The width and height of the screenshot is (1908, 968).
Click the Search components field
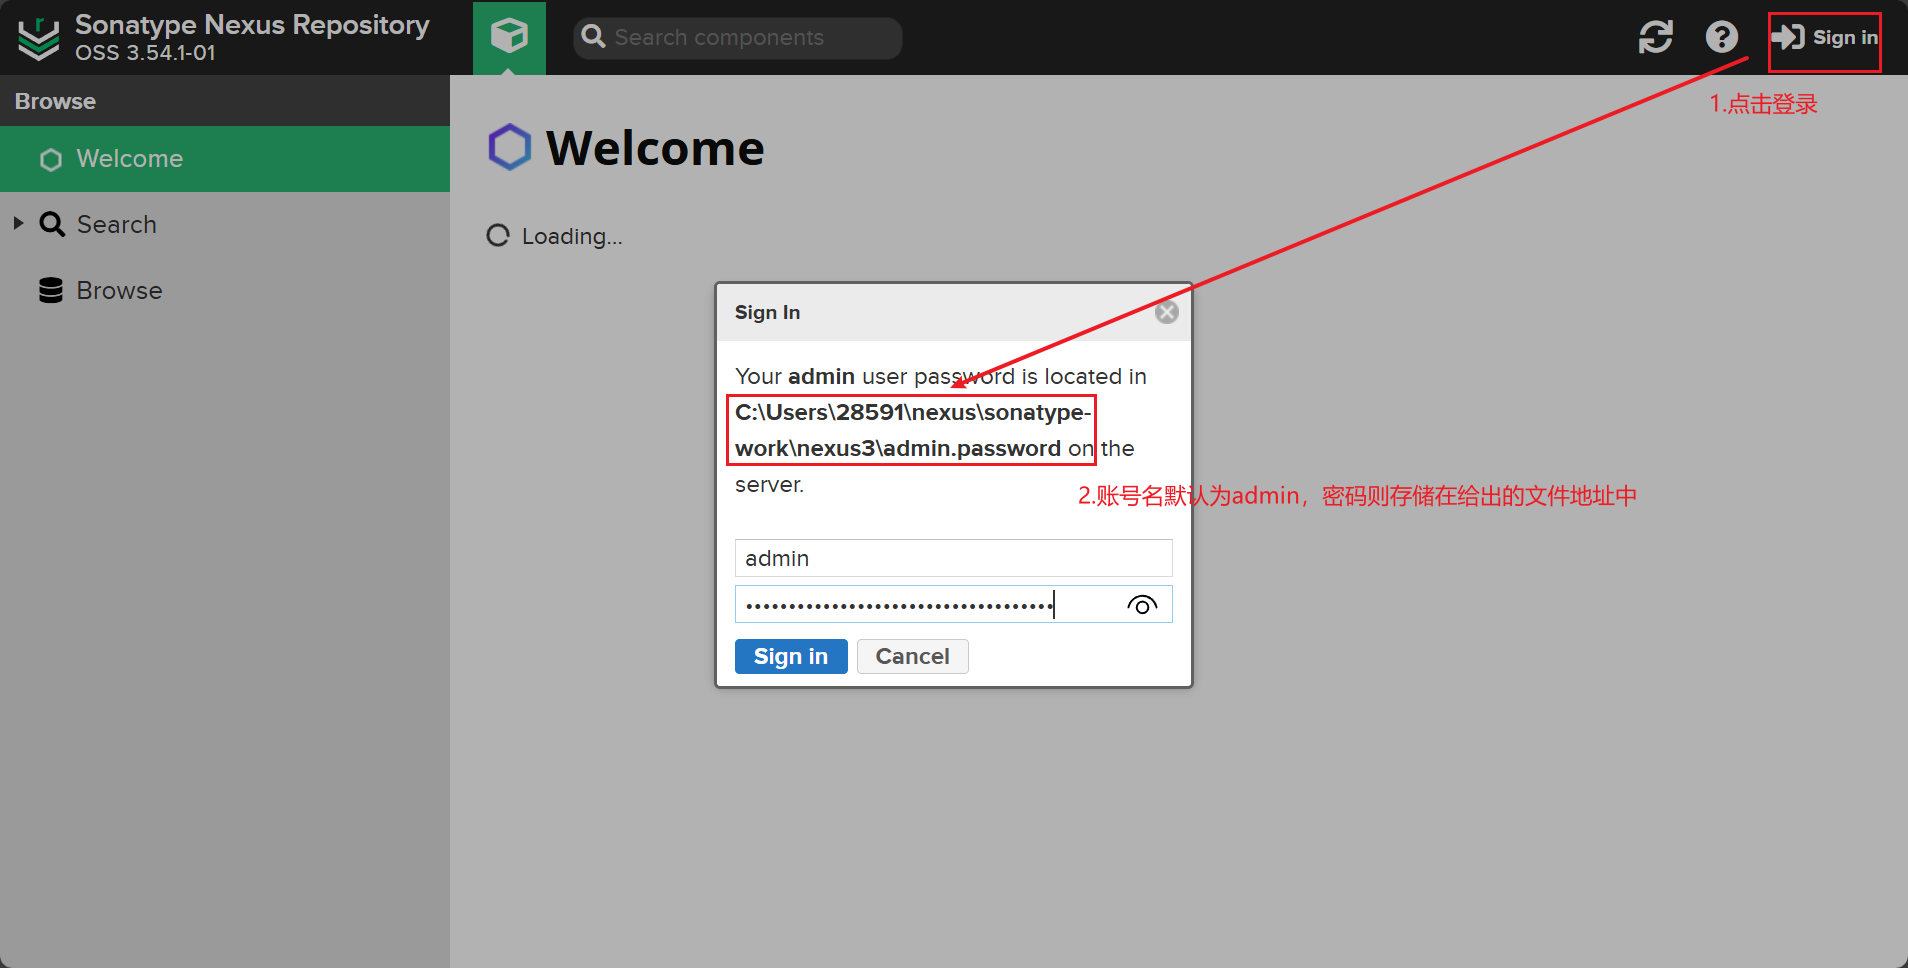coord(738,38)
